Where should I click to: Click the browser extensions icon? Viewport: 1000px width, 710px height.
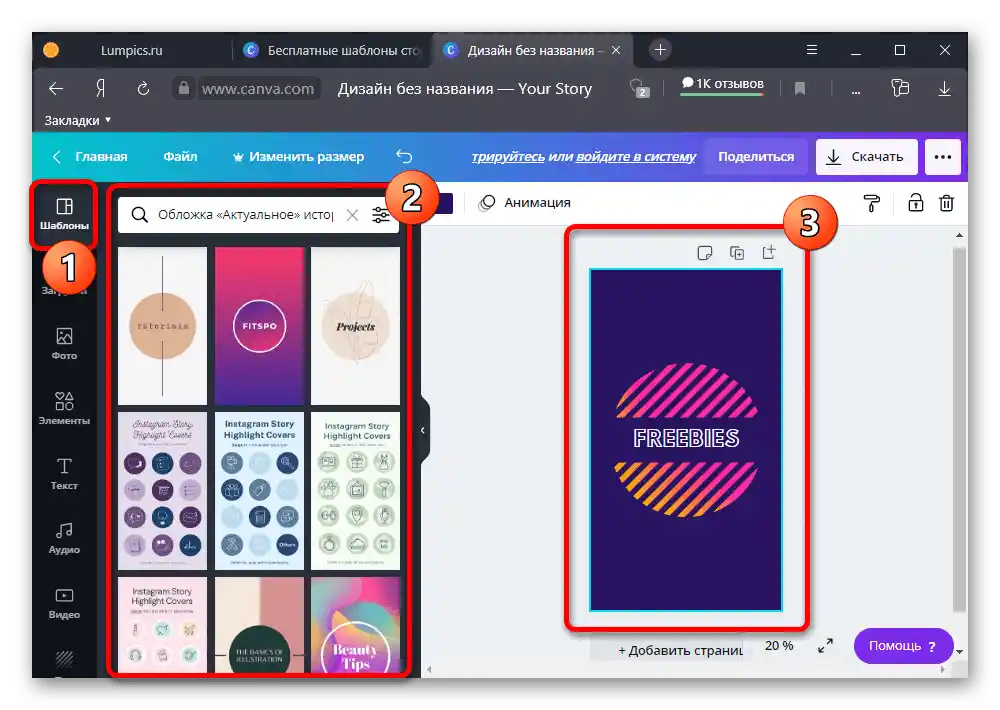(899, 88)
